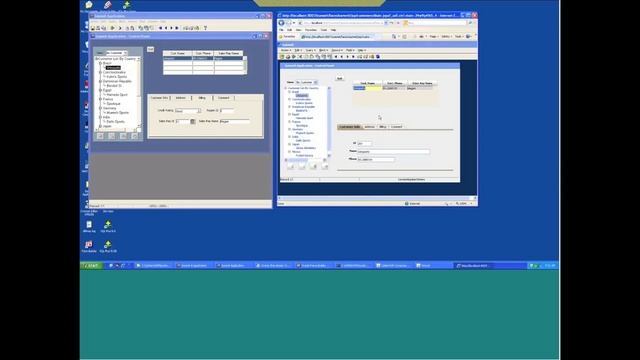
Task: Click the Exit button in the browser form
Action: click(339, 78)
